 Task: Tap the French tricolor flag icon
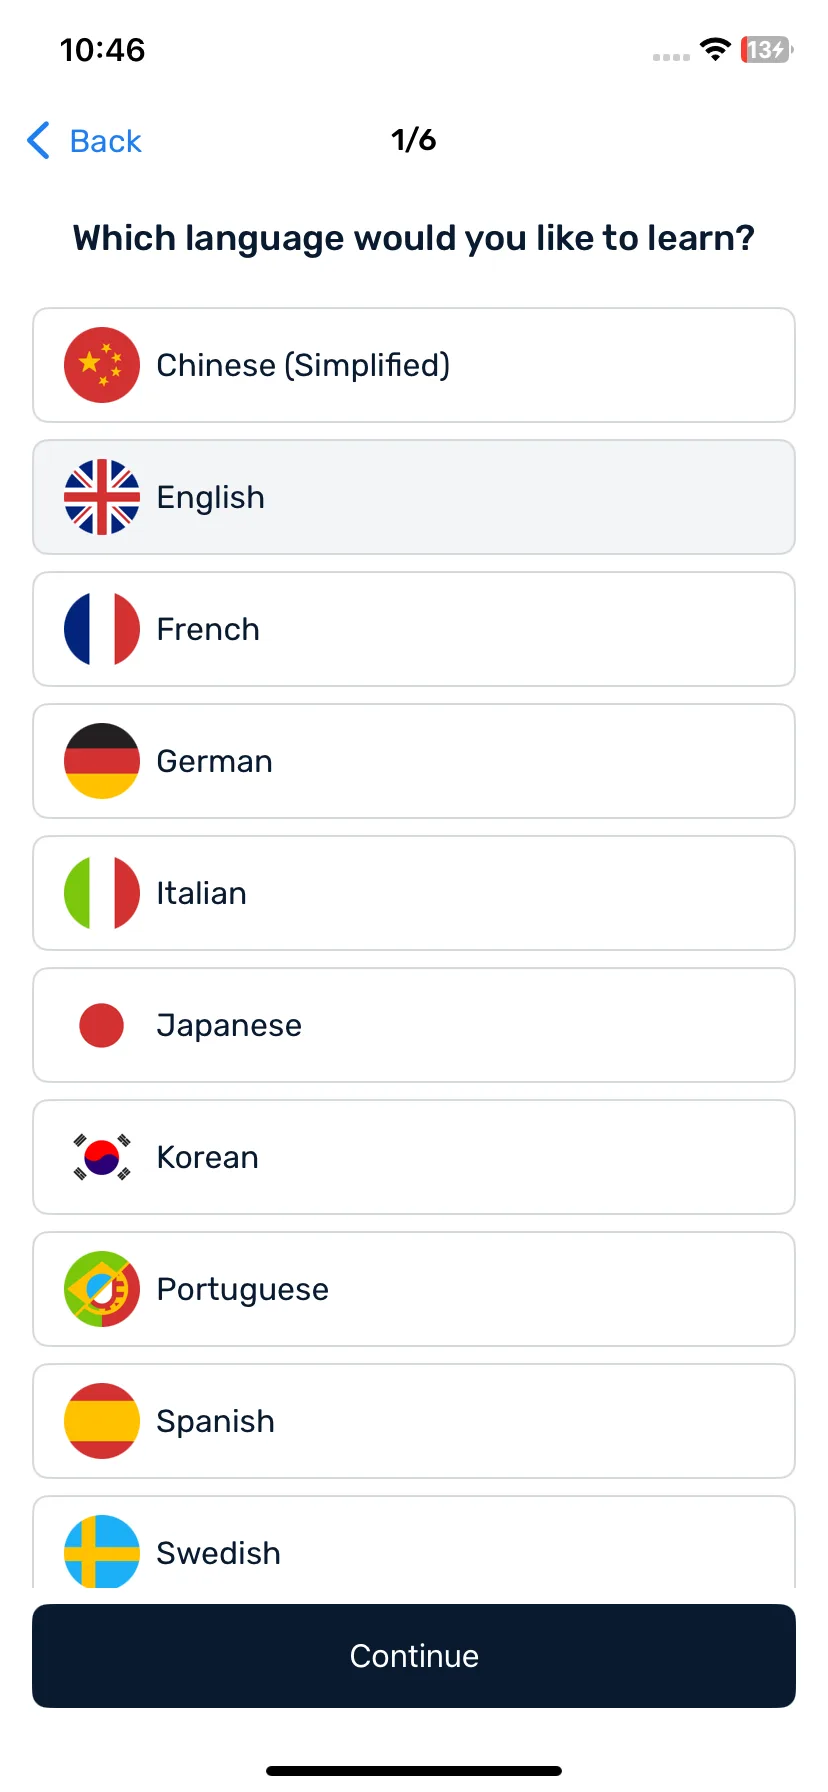tap(102, 629)
